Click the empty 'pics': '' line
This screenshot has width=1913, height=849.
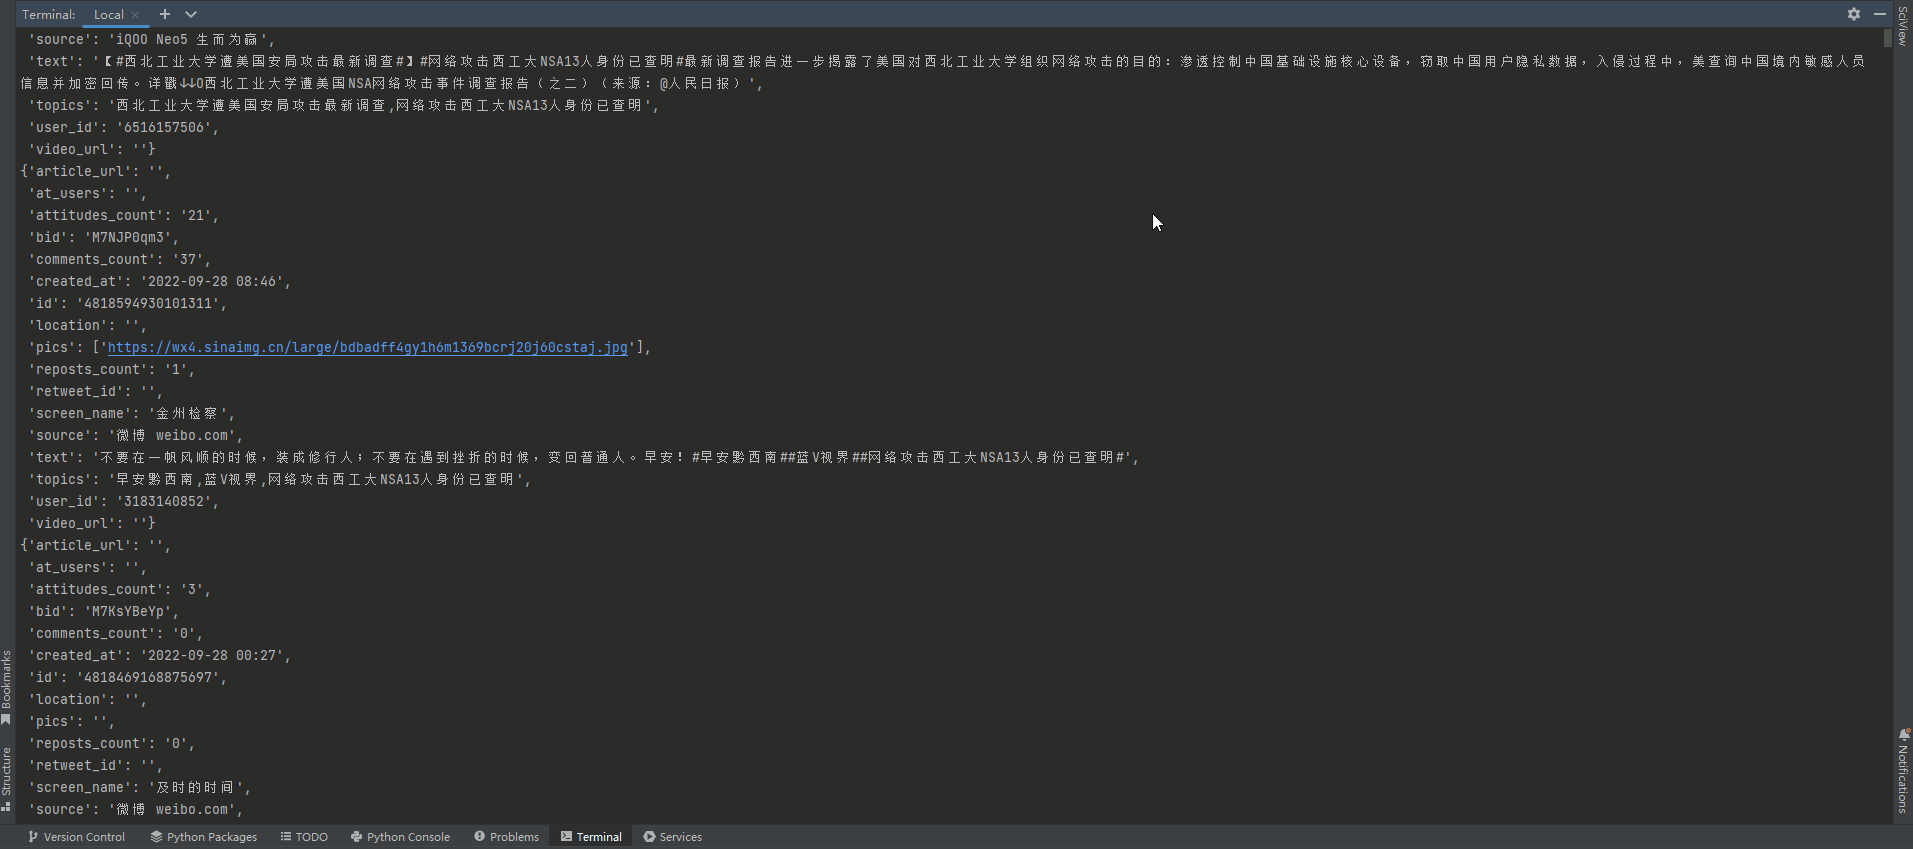pos(71,721)
